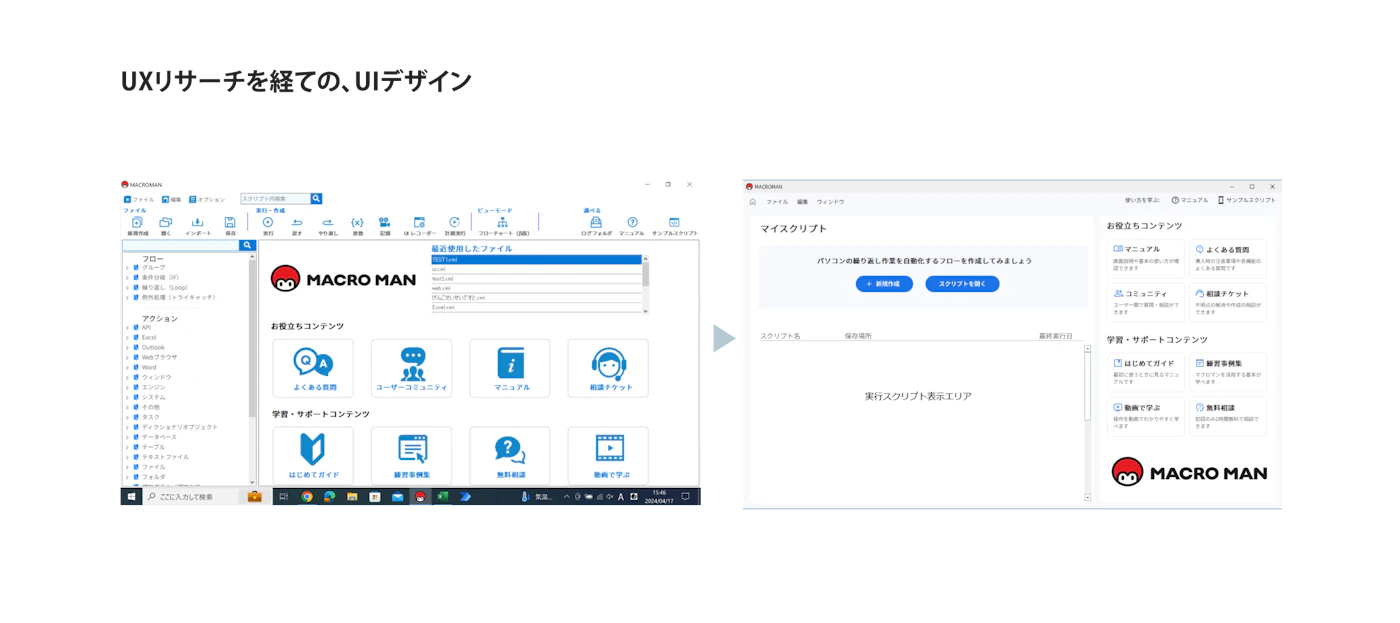Image resolution: width=1400 pixels, height=623 pixels.
Task: Click the スクリプト内検索 search field
Action: point(275,199)
